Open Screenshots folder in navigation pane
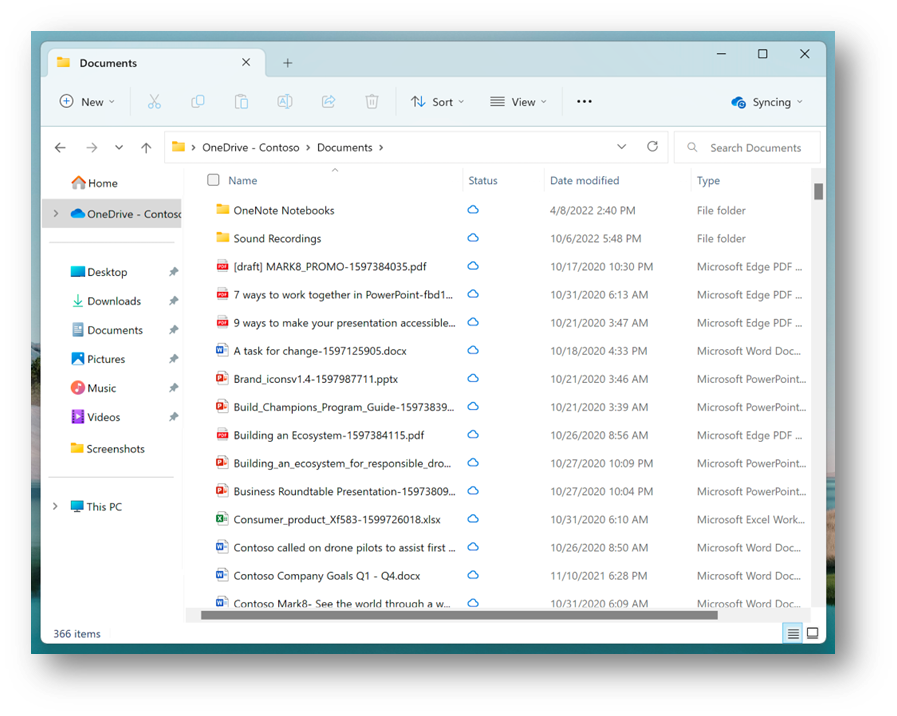The height and width of the screenshot is (716, 897). tap(108, 448)
